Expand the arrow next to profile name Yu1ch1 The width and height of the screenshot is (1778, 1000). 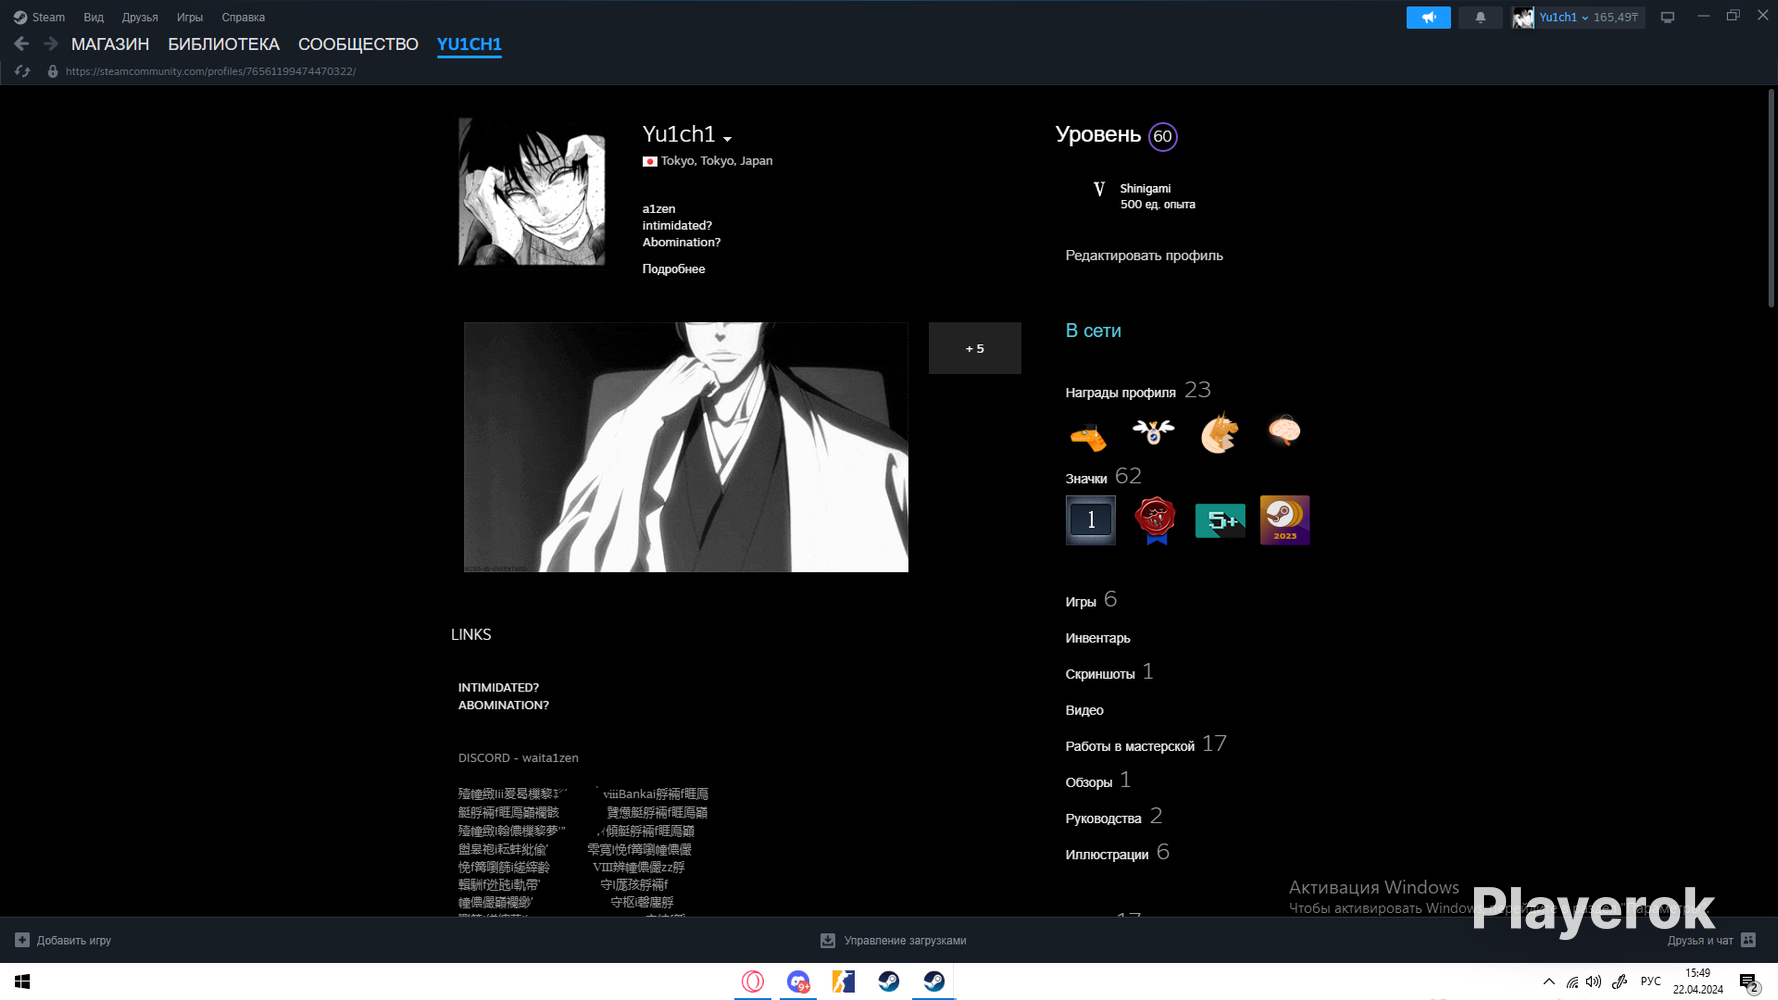[x=727, y=139]
